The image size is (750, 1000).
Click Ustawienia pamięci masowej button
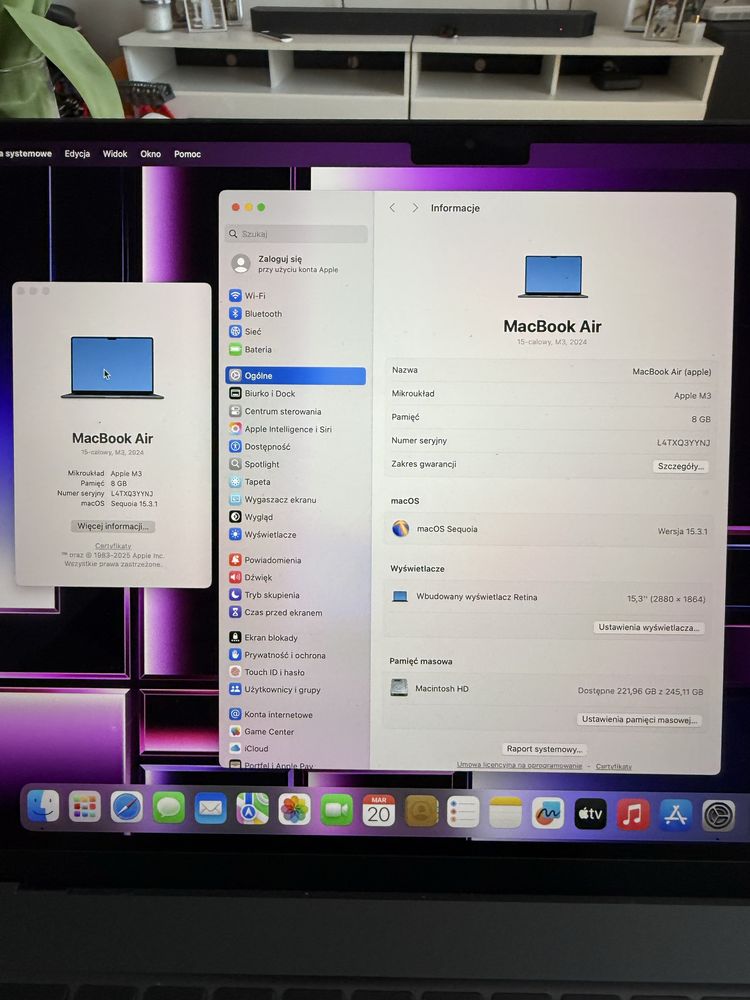639,719
